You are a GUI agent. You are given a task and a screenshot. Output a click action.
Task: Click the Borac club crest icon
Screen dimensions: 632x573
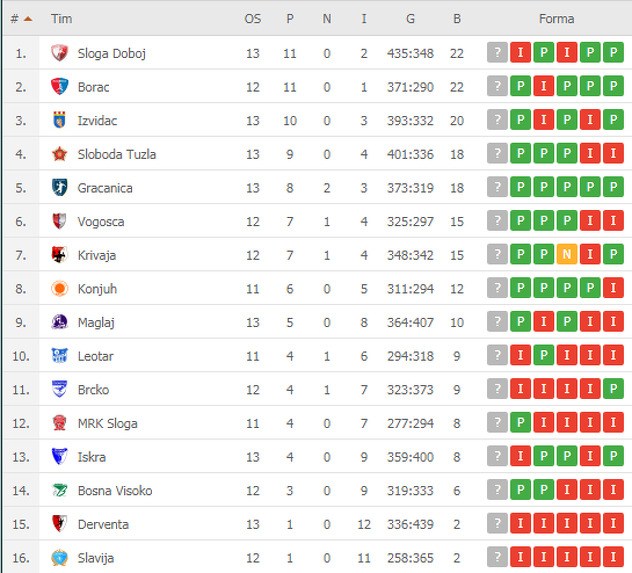[x=59, y=87]
